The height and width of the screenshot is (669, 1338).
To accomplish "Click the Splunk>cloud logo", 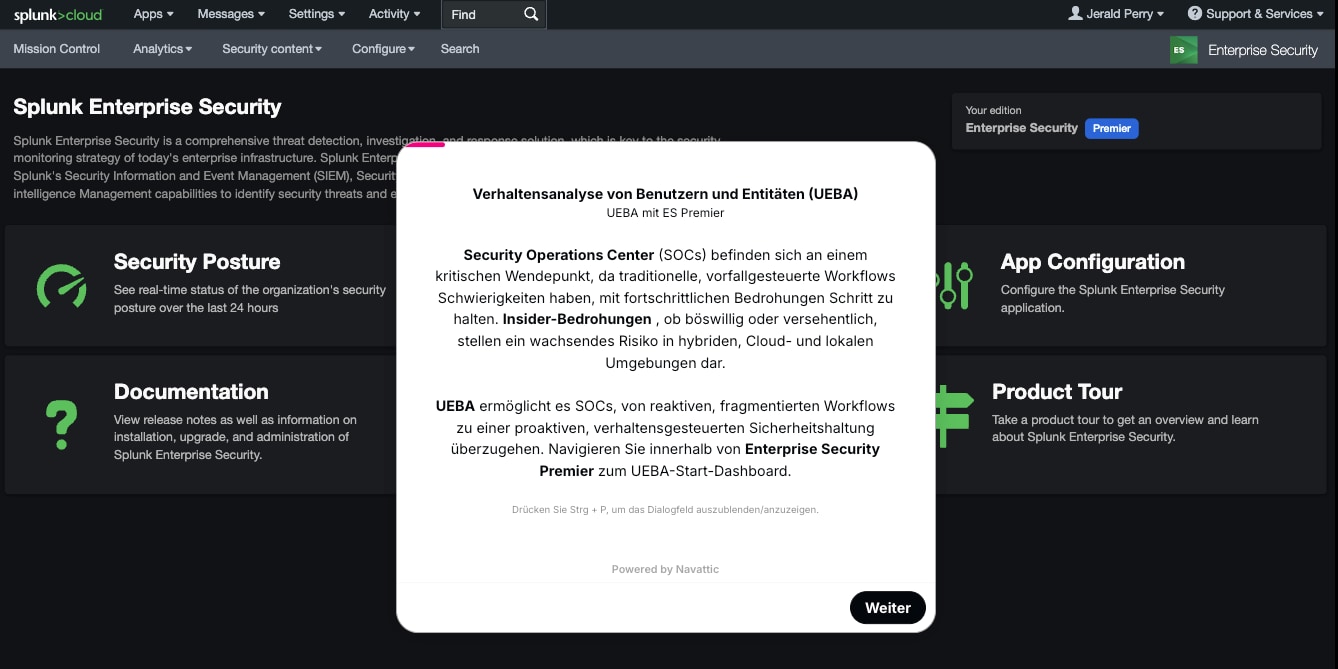I will tap(58, 14).
